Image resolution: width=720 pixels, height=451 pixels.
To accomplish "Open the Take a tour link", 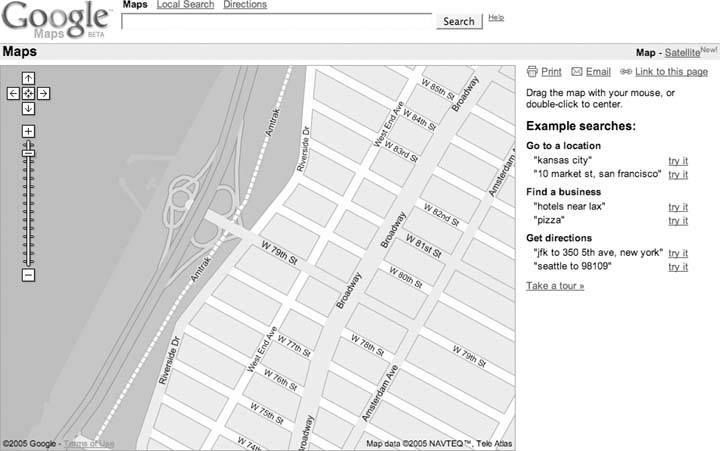I will [x=555, y=286].
